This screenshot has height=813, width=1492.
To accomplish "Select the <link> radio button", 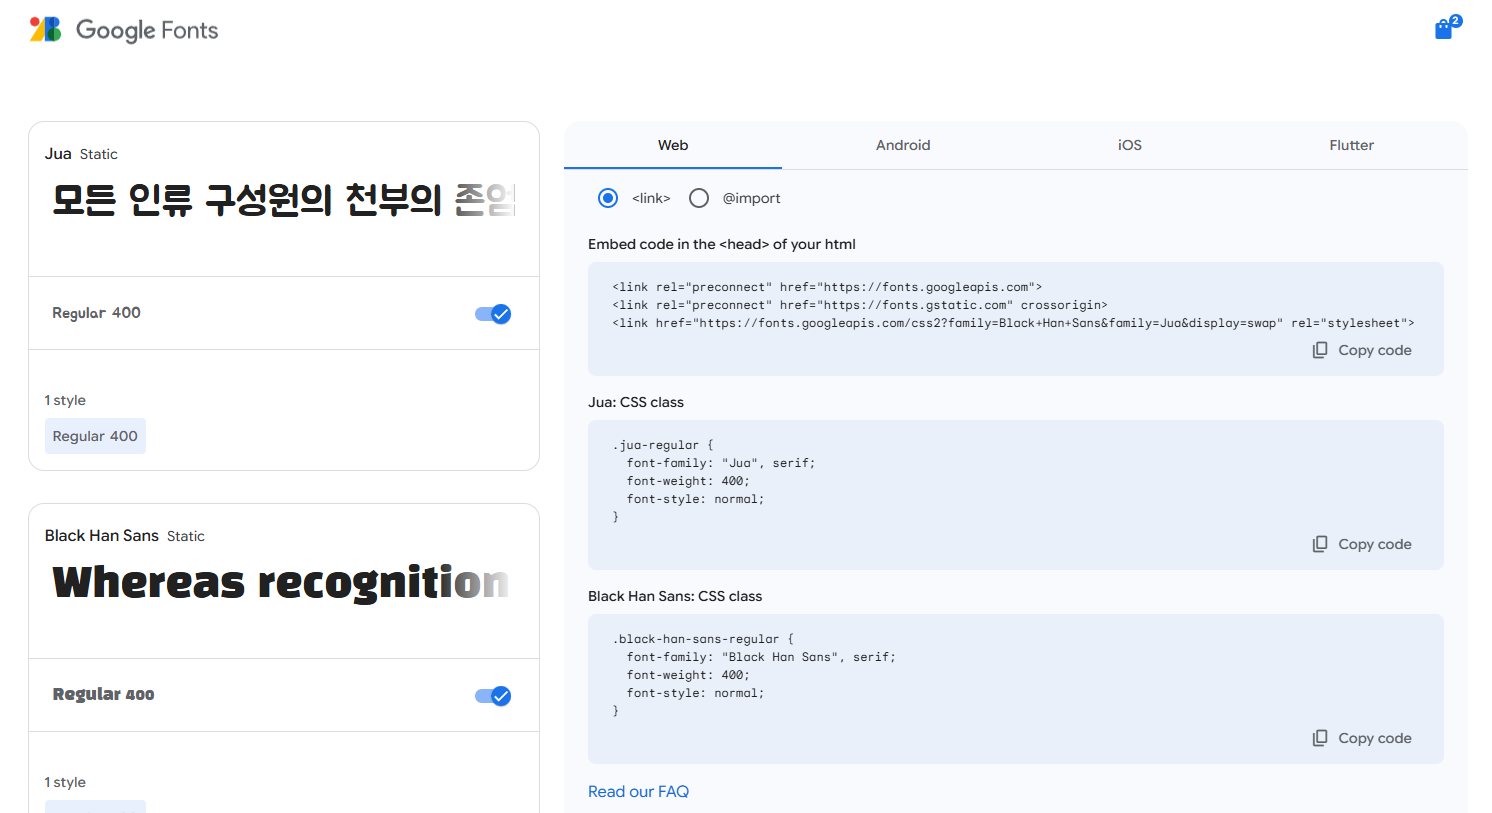I will (x=608, y=198).
